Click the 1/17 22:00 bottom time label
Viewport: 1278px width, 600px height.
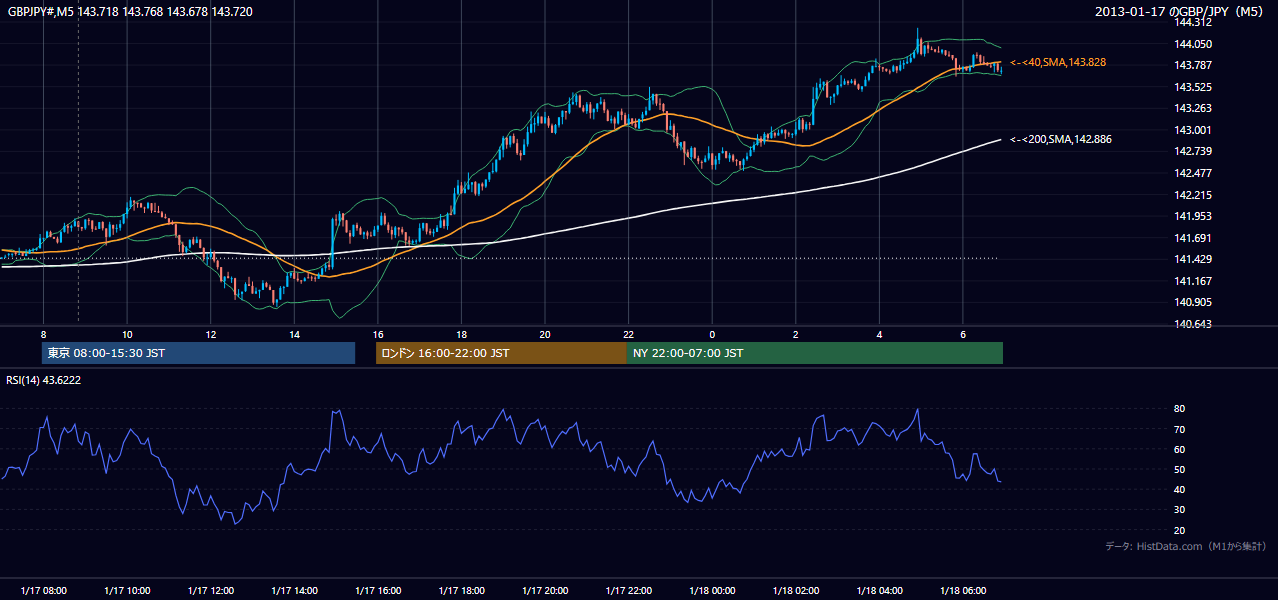click(629, 591)
